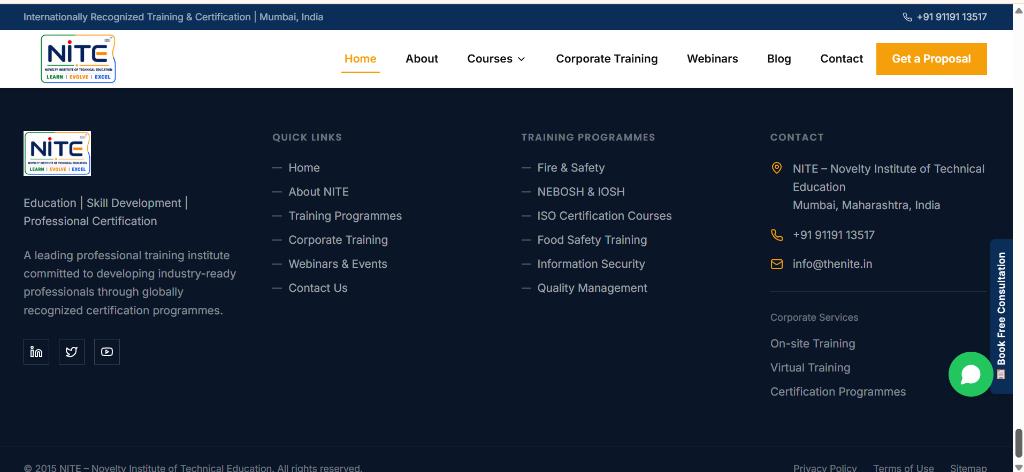
Task: Open the Certification Programmes link
Action: [x=838, y=392]
